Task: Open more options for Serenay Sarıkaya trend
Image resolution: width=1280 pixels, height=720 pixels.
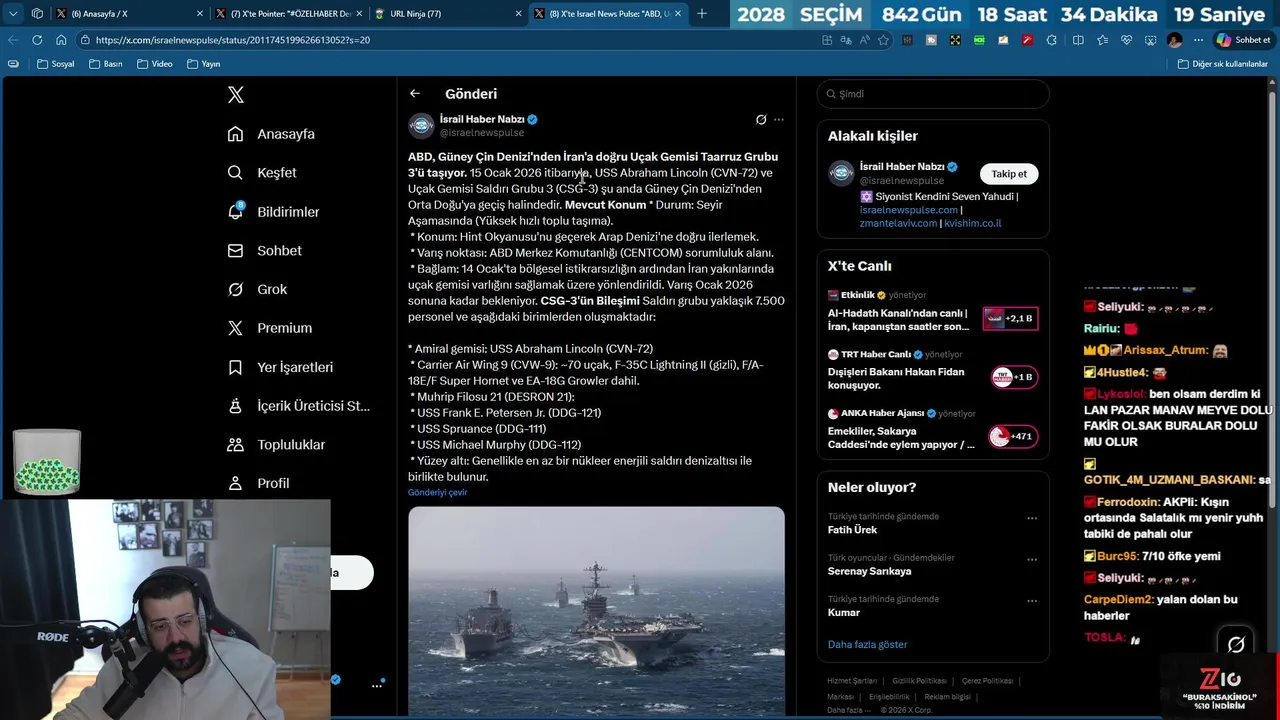Action: tap(1032, 560)
